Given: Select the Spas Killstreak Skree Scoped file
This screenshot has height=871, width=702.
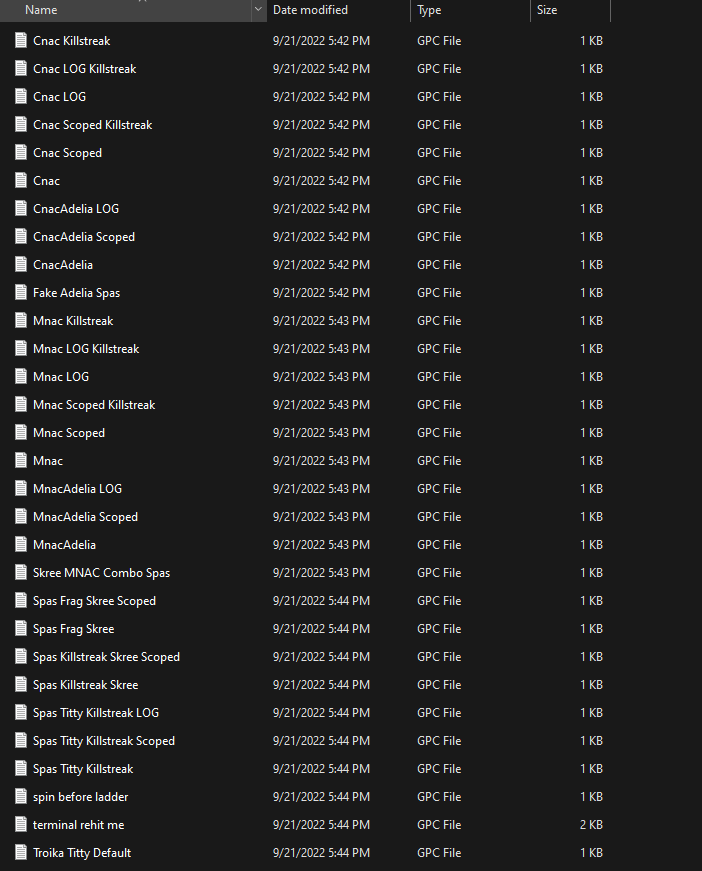Looking at the screenshot, I should pos(106,657).
